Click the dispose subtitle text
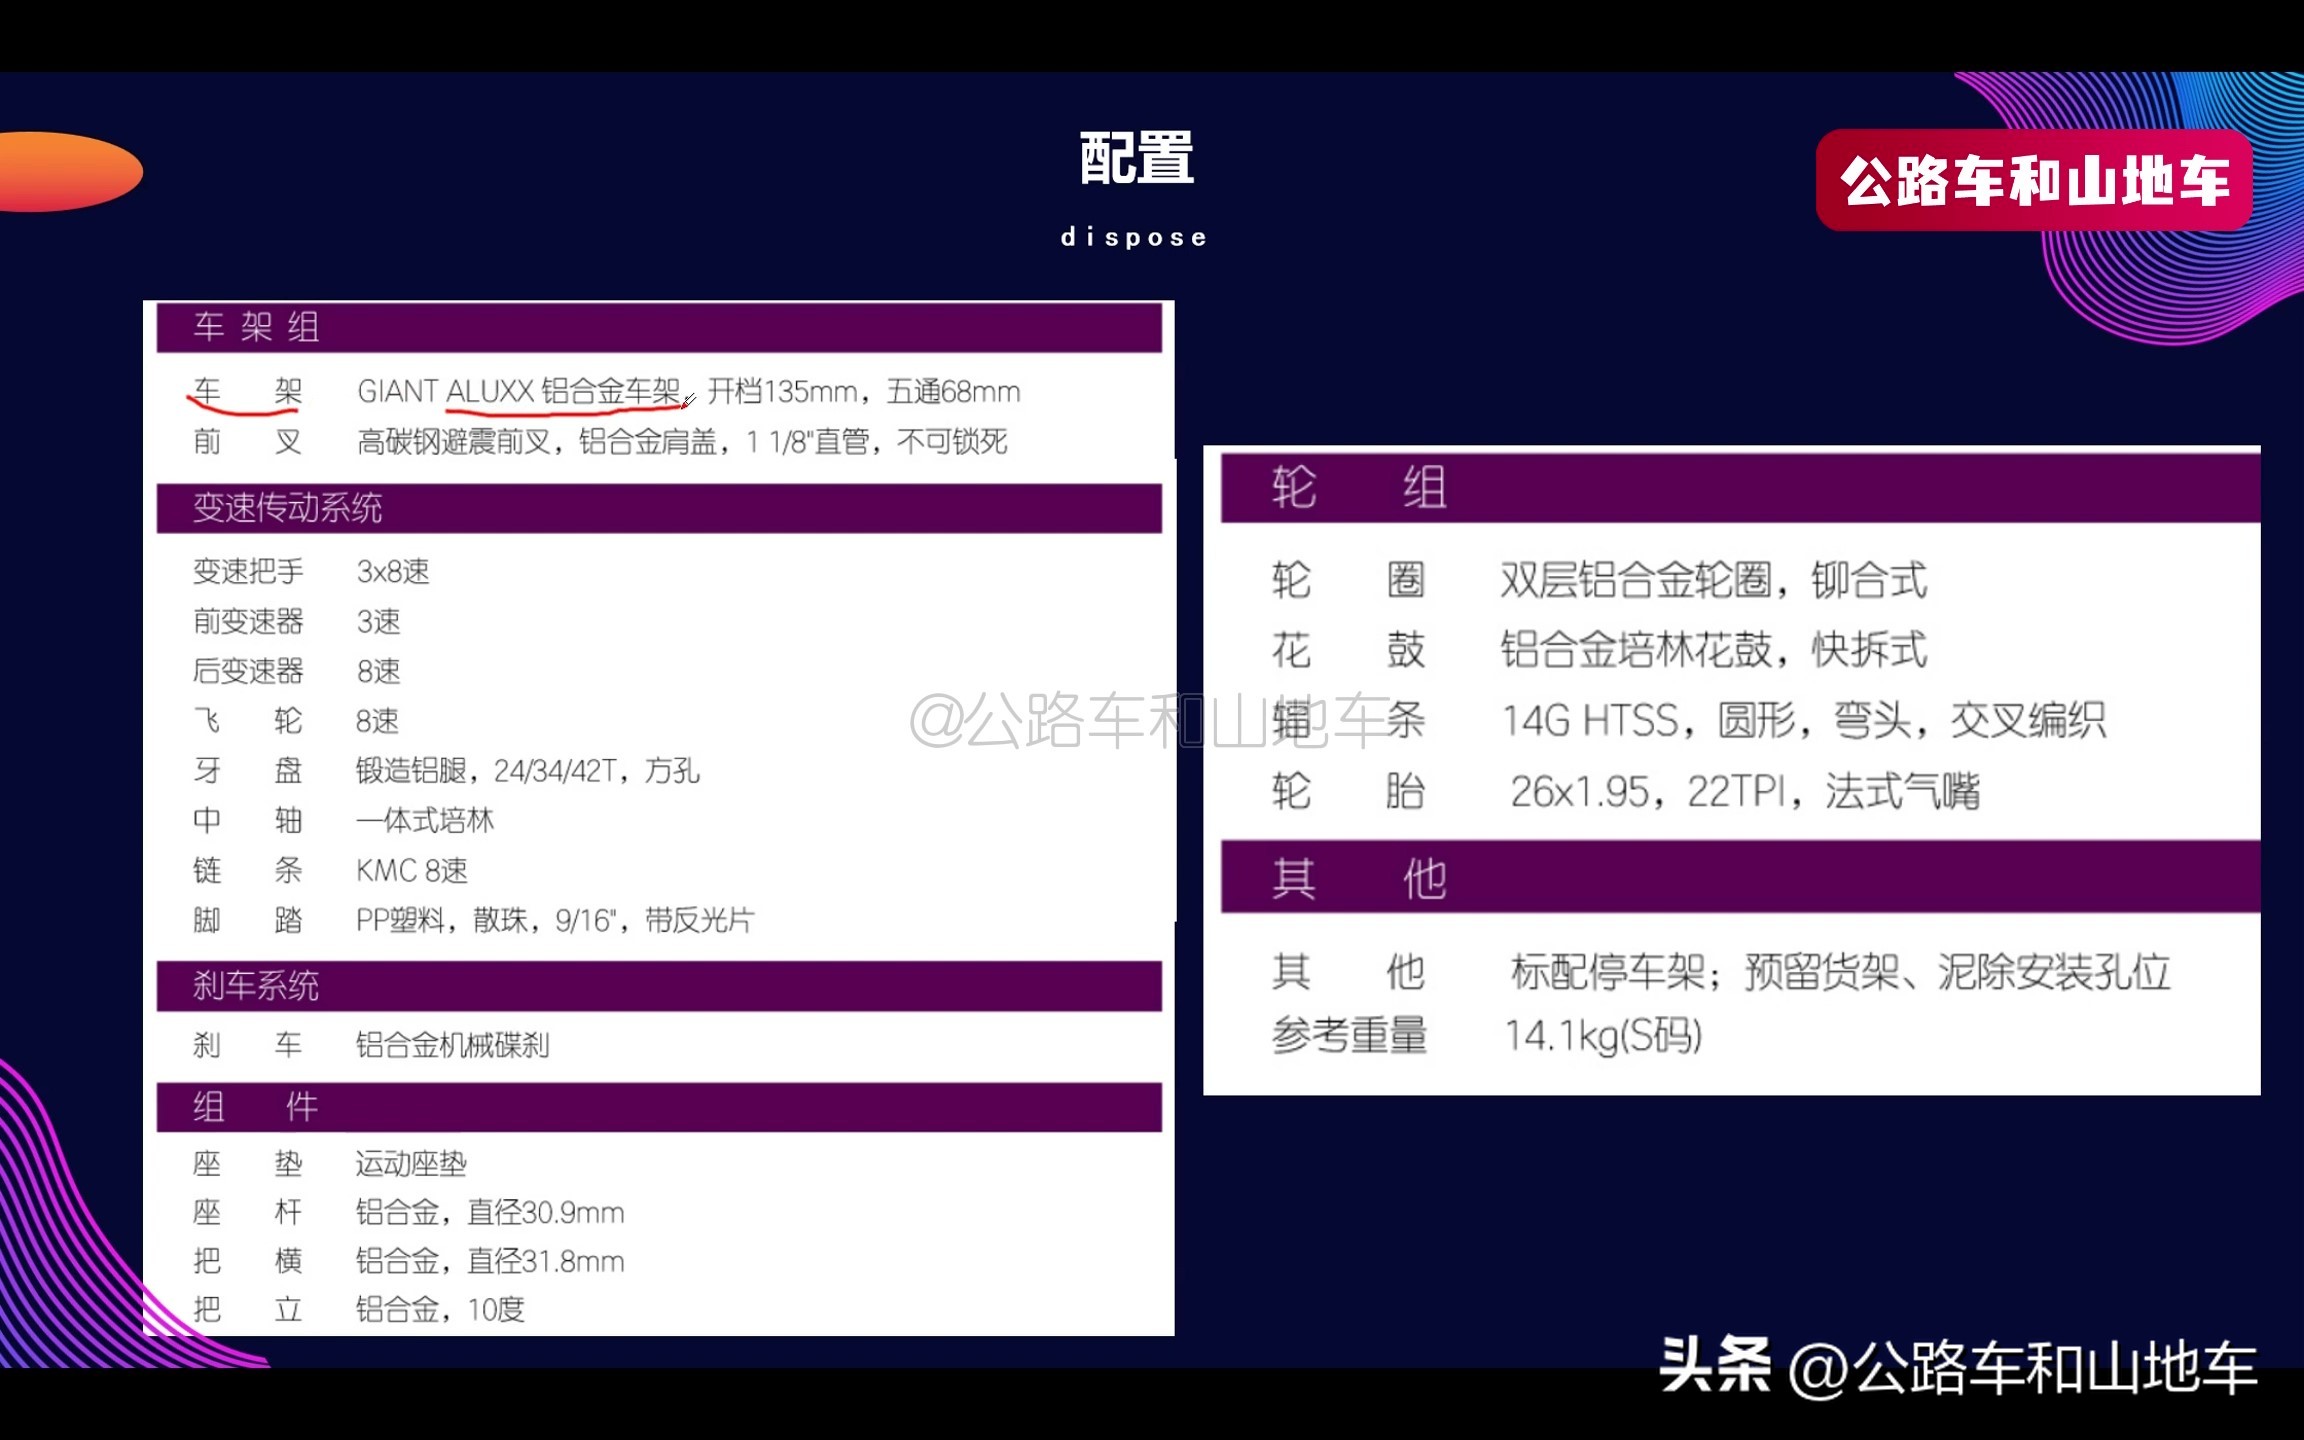Viewport: 2304px width, 1440px height. click(1133, 236)
